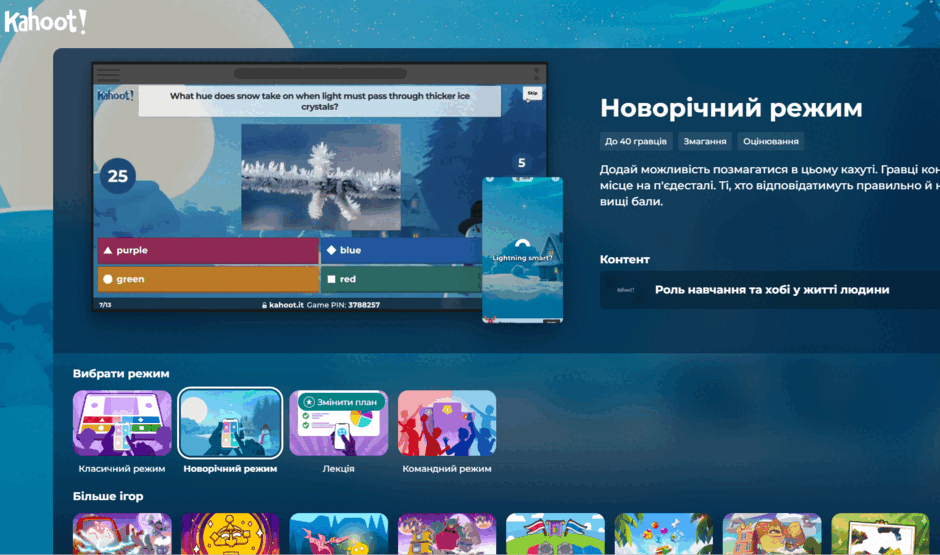Viewport: 940px width, 555px height.
Task: Open the game with flag banners thumbnail
Action: click(x=555, y=533)
